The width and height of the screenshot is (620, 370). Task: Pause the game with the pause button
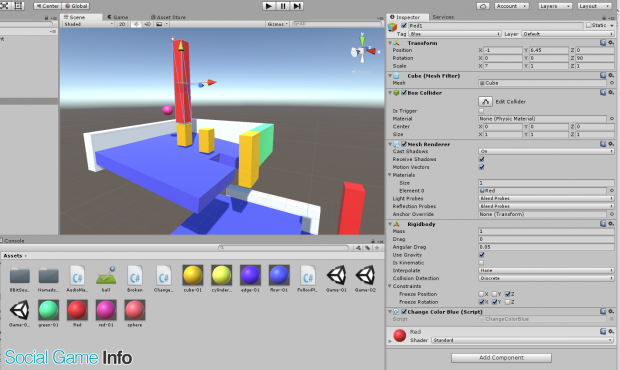283,6
